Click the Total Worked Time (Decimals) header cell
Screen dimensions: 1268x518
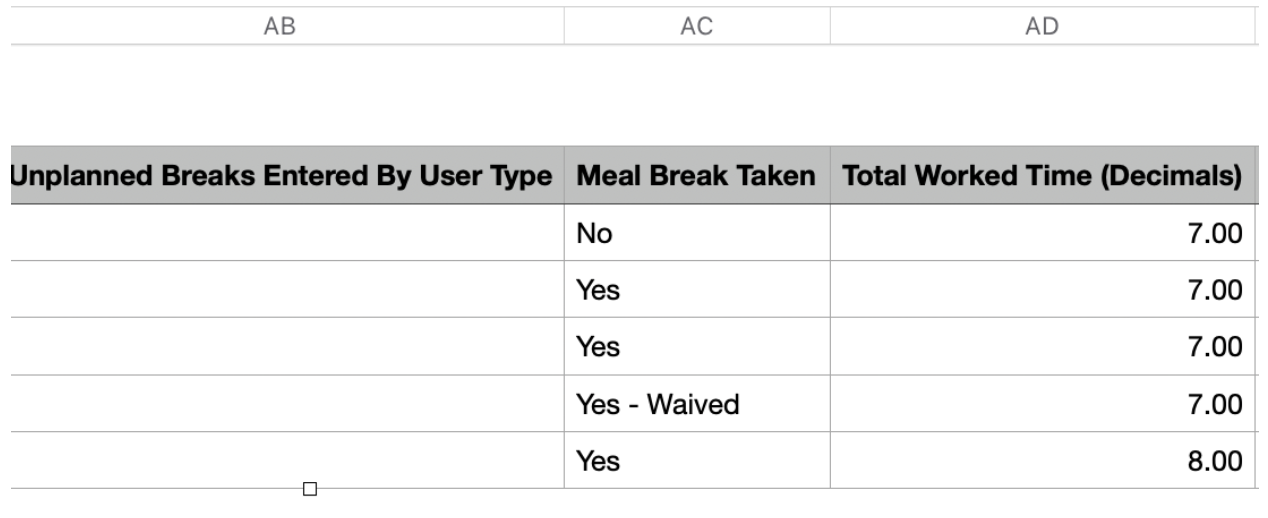(1042, 177)
